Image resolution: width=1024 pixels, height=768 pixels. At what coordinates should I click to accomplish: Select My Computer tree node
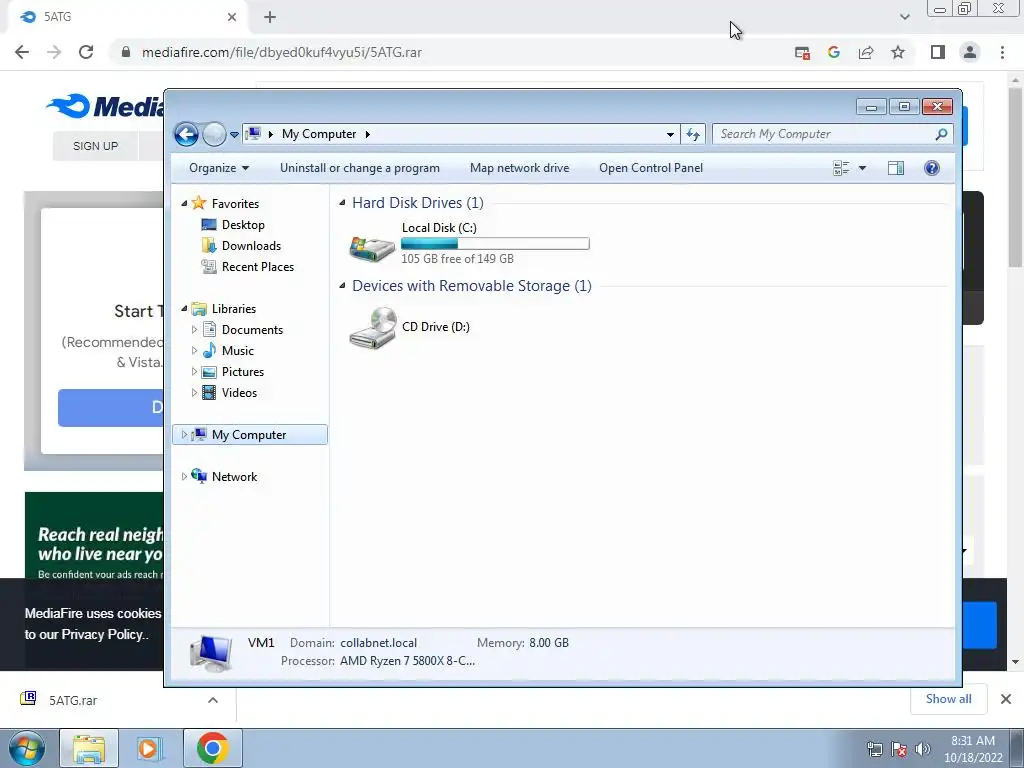[x=249, y=434]
